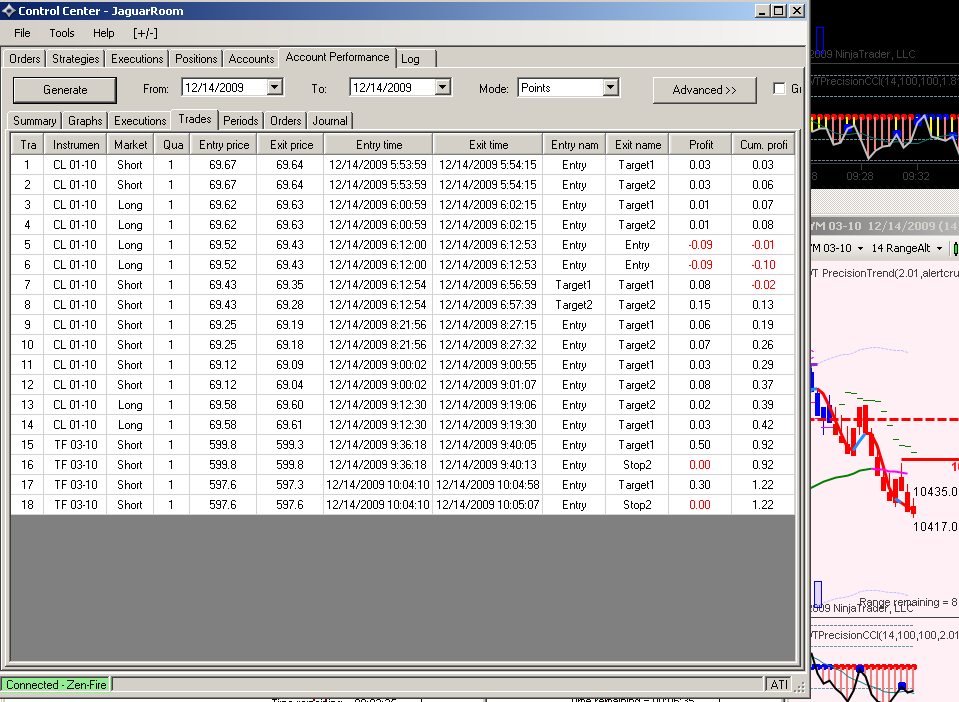Sort by the Market column header

(130, 145)
